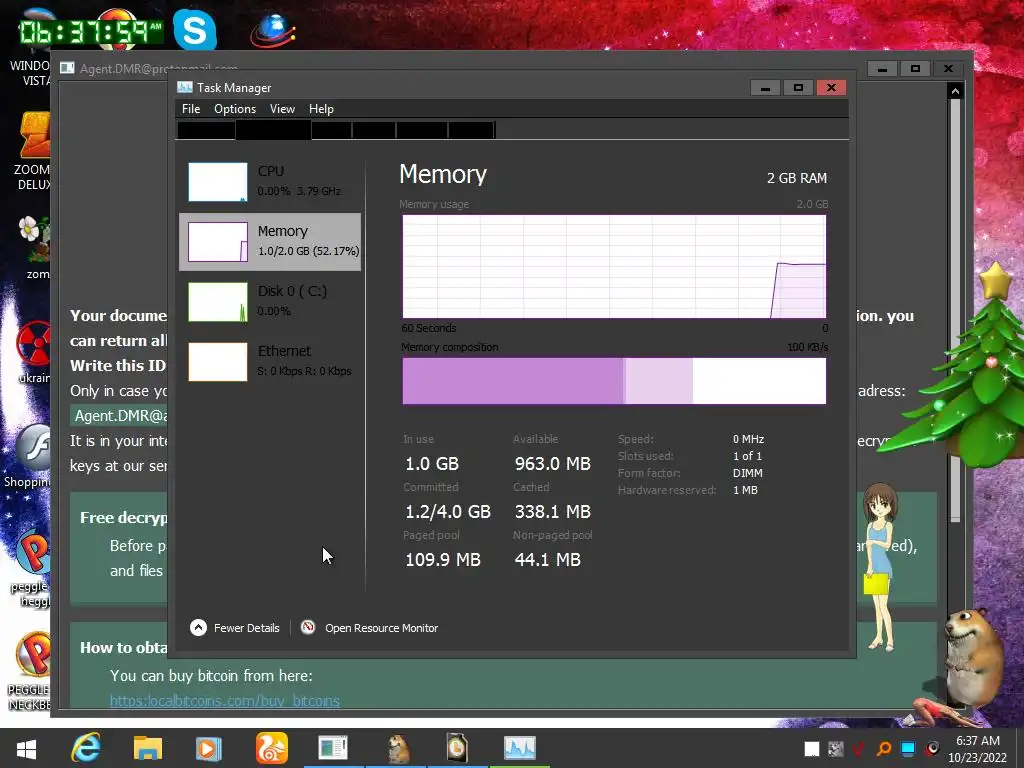The height and width of the screenshot is (768, 1024).
Task: Select the CPU performance graph thumbnail
Action: (217, 182)
